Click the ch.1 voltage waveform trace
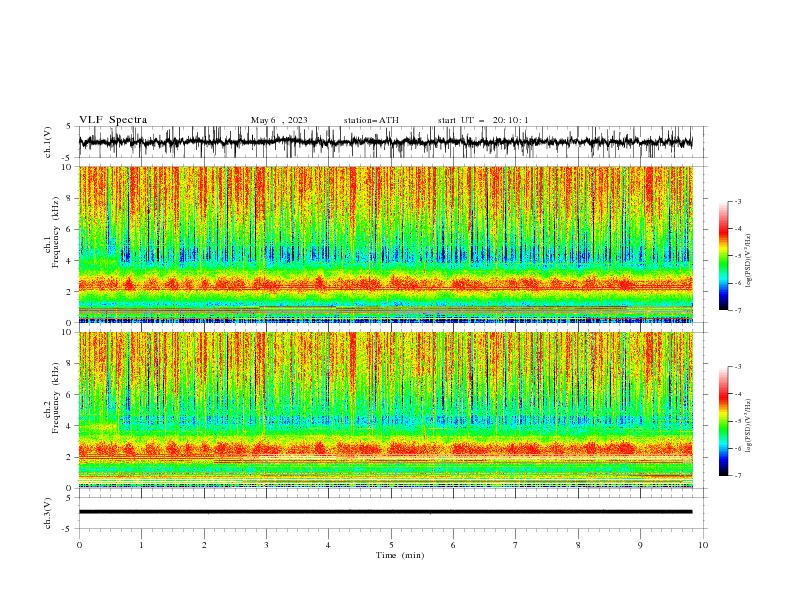 tap(386, 142)
